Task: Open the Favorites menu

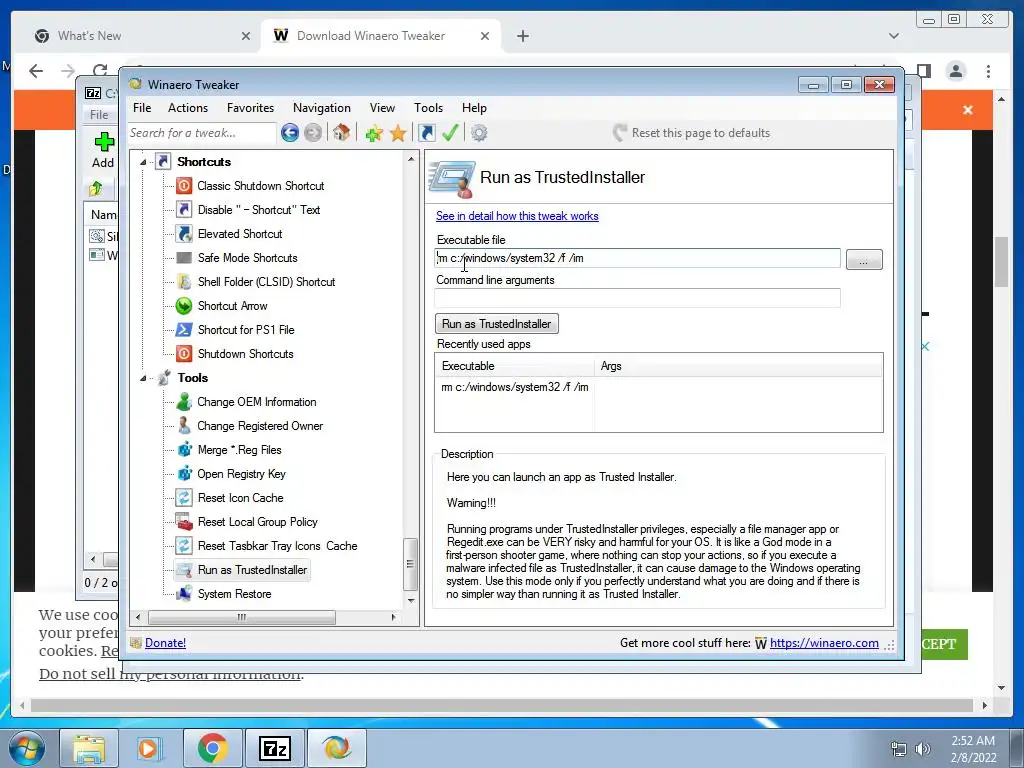Action: point(250,108)
